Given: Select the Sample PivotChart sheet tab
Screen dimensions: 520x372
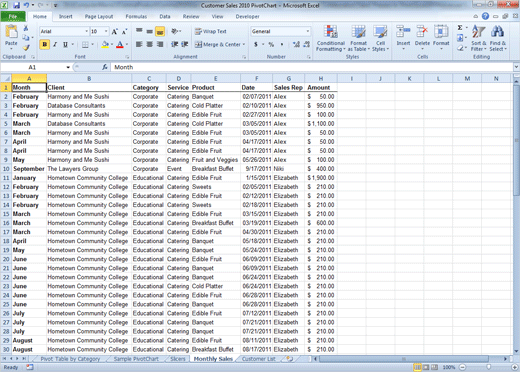Looking at the screenshot, I should tap(136, 359).
